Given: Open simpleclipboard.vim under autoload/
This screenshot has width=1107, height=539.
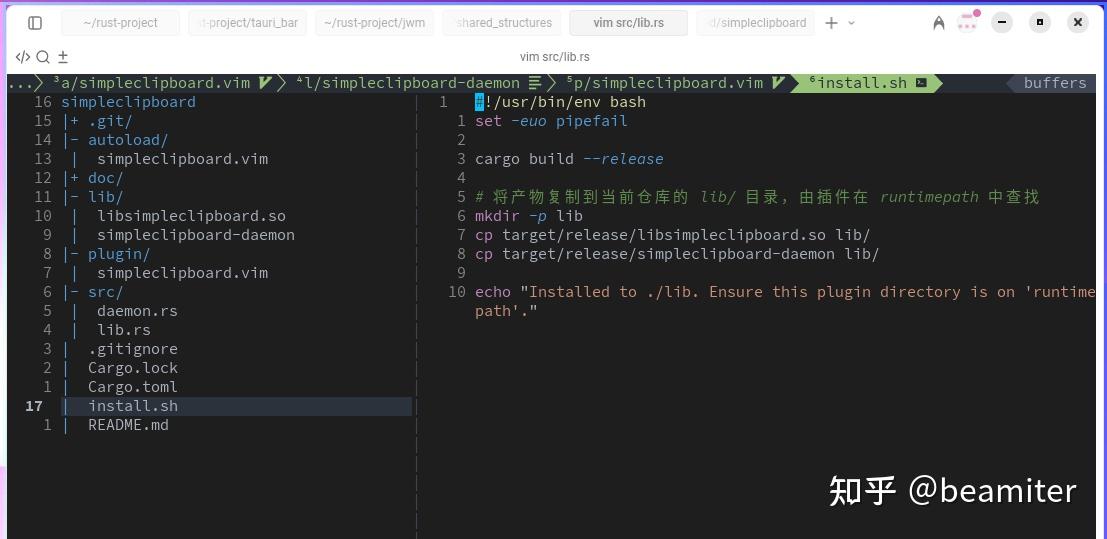Looking at the screenshot, I should tap(182, 159).
